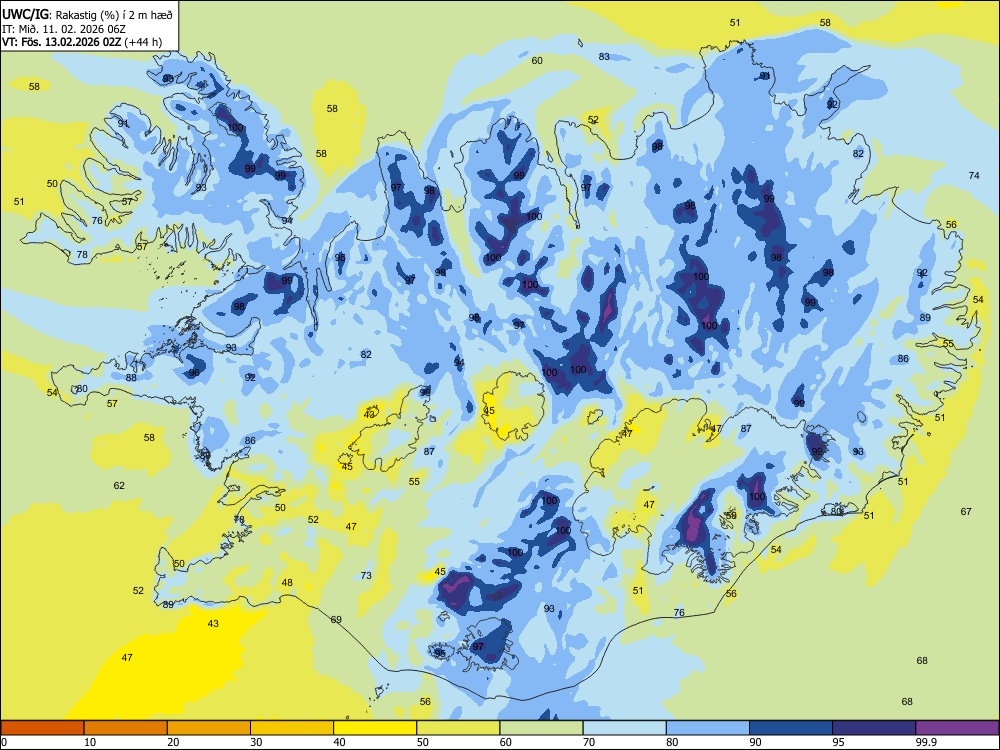Click the humidity value "69" on the map
Image resolution: width=1000 pixels, height=750 pixels.
click(336, 619)
